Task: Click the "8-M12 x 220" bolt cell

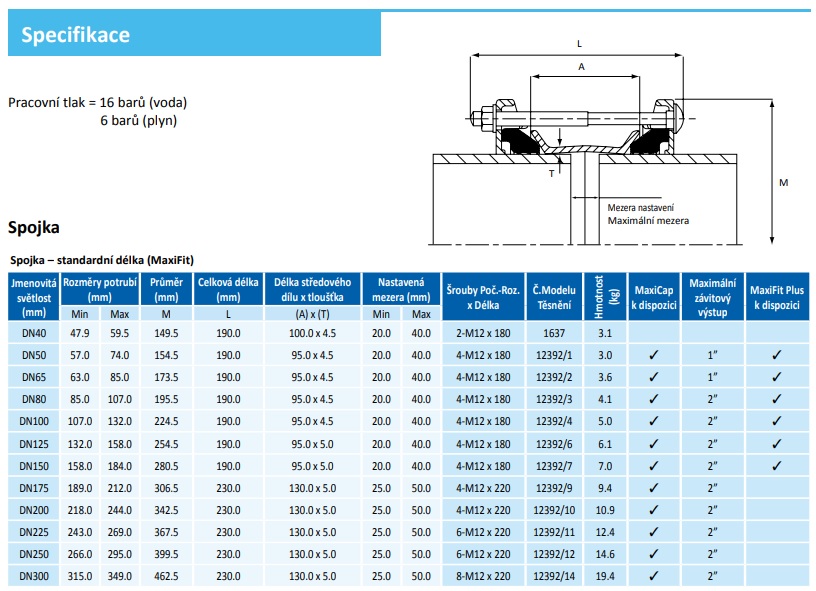Action: pyautogui.click(x=483, y=577)
